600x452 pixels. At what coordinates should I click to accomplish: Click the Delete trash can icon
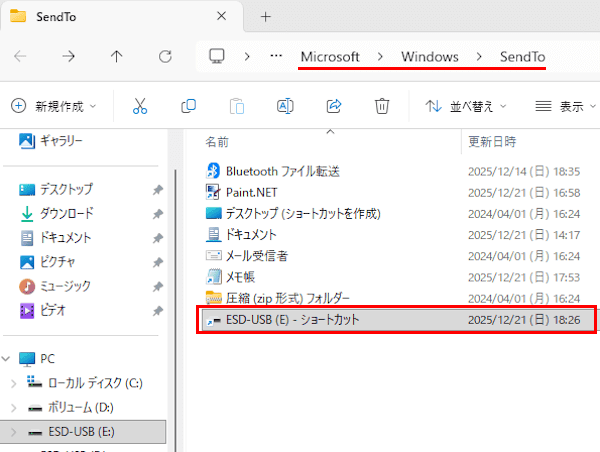(382, 106)
